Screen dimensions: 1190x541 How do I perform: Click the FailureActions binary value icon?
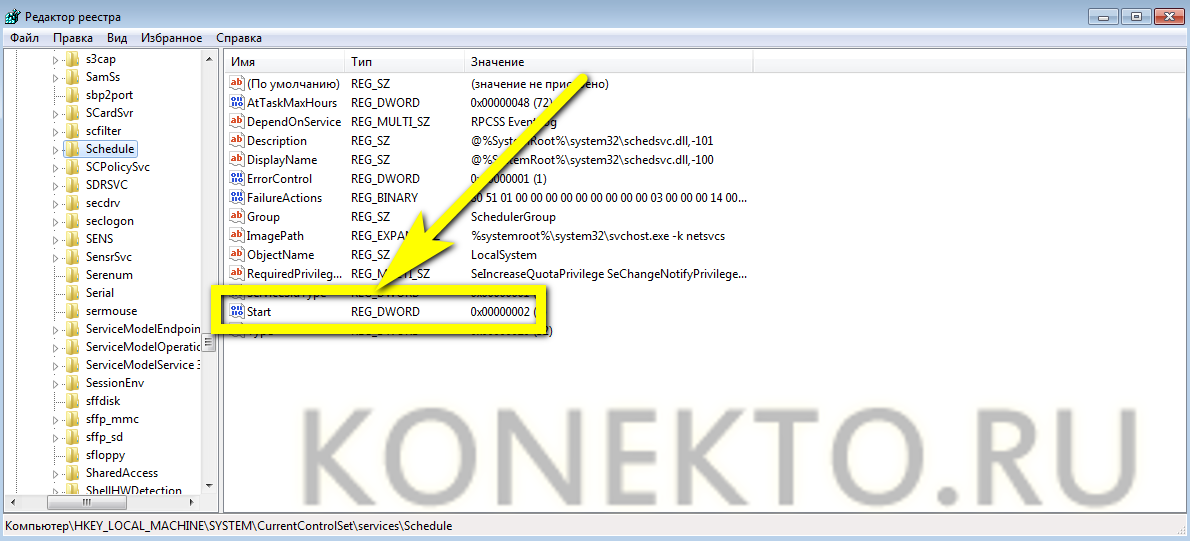(237, 198)
